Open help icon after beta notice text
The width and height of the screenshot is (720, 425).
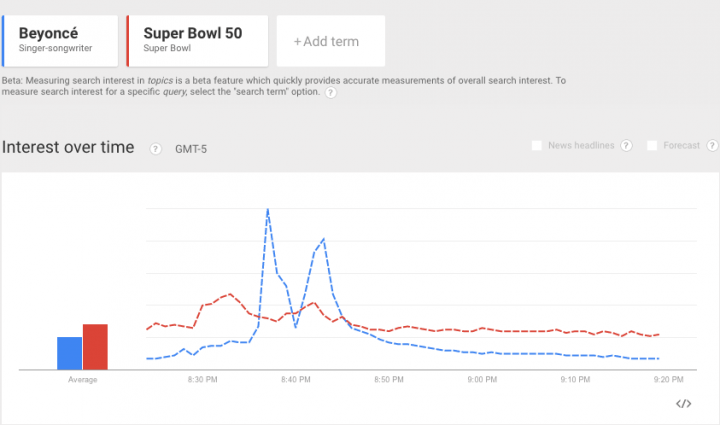(329, 92)
